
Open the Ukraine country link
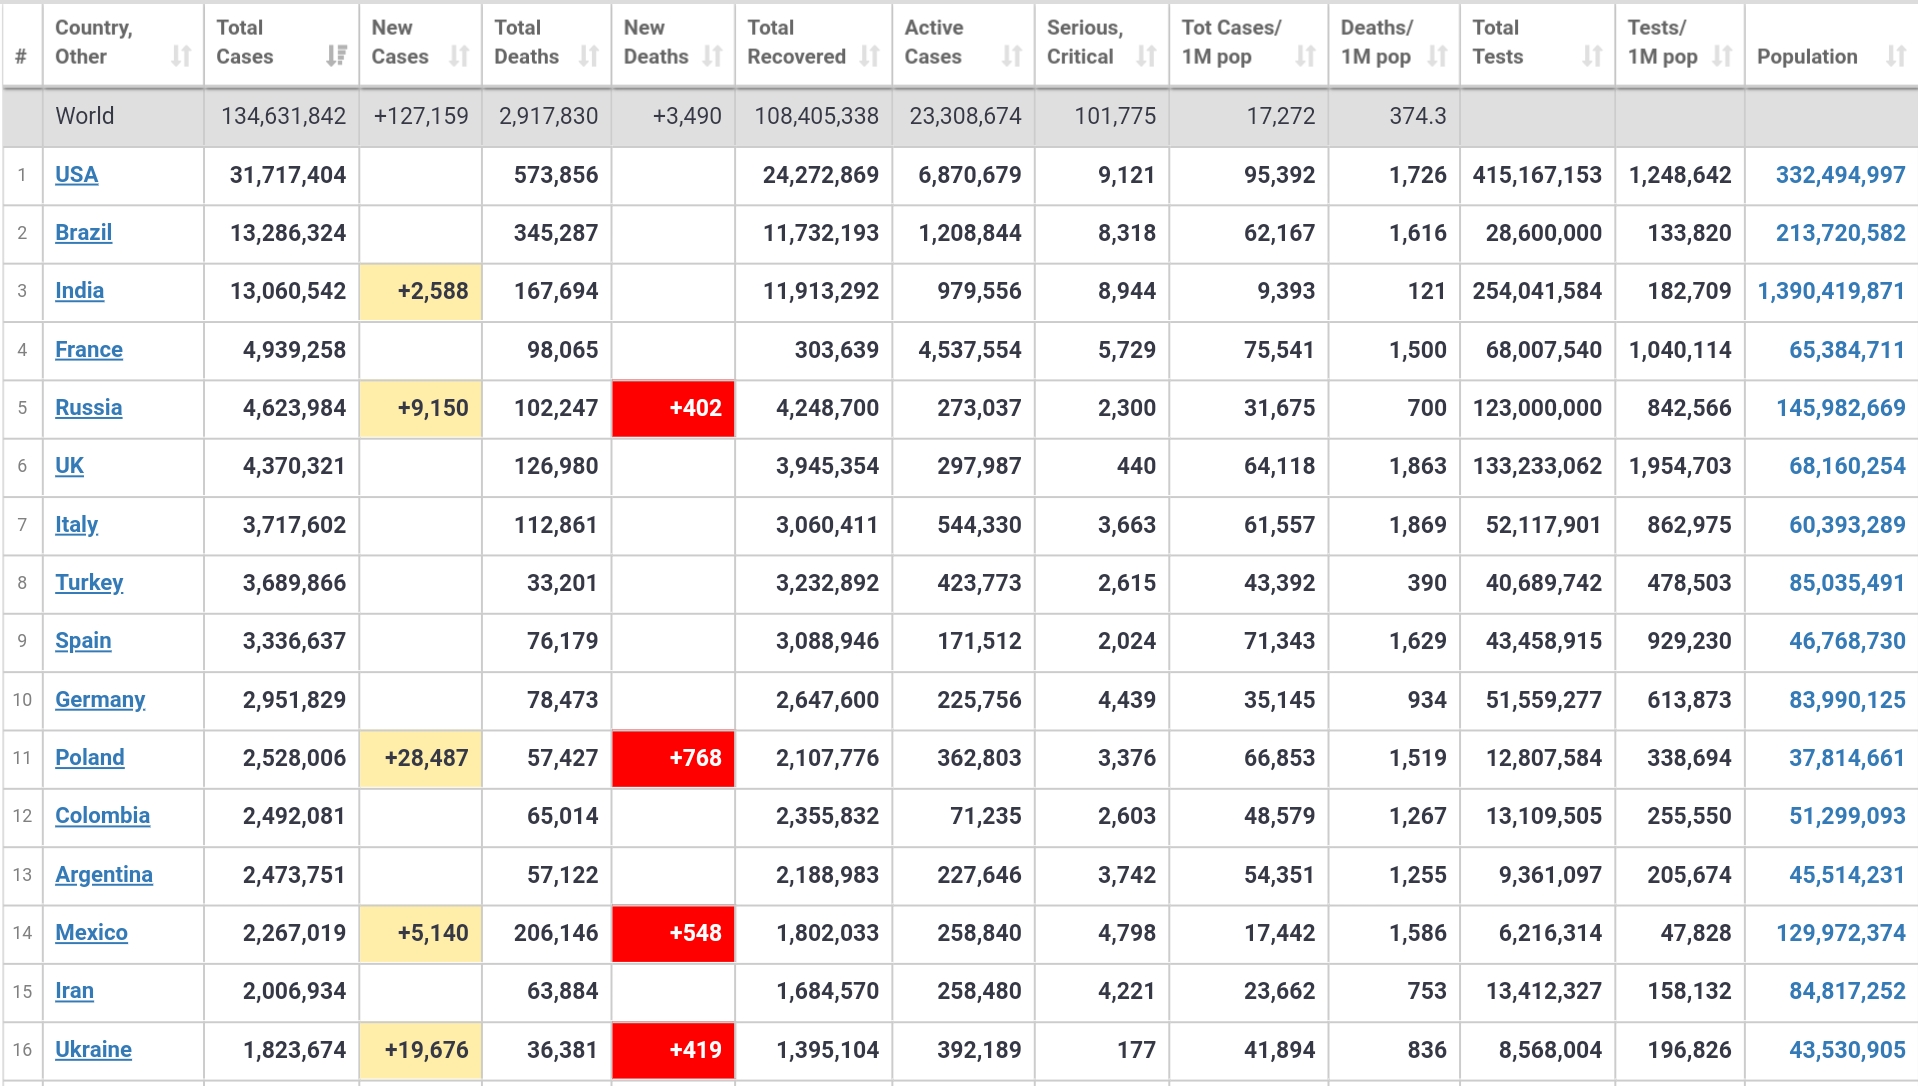pos(93,1050)
